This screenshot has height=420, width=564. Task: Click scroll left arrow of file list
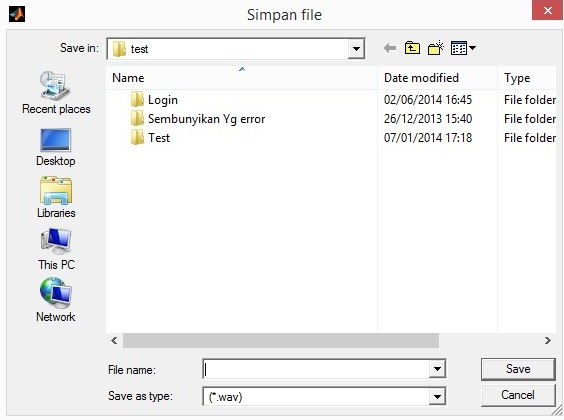click(x=114, y=340)
